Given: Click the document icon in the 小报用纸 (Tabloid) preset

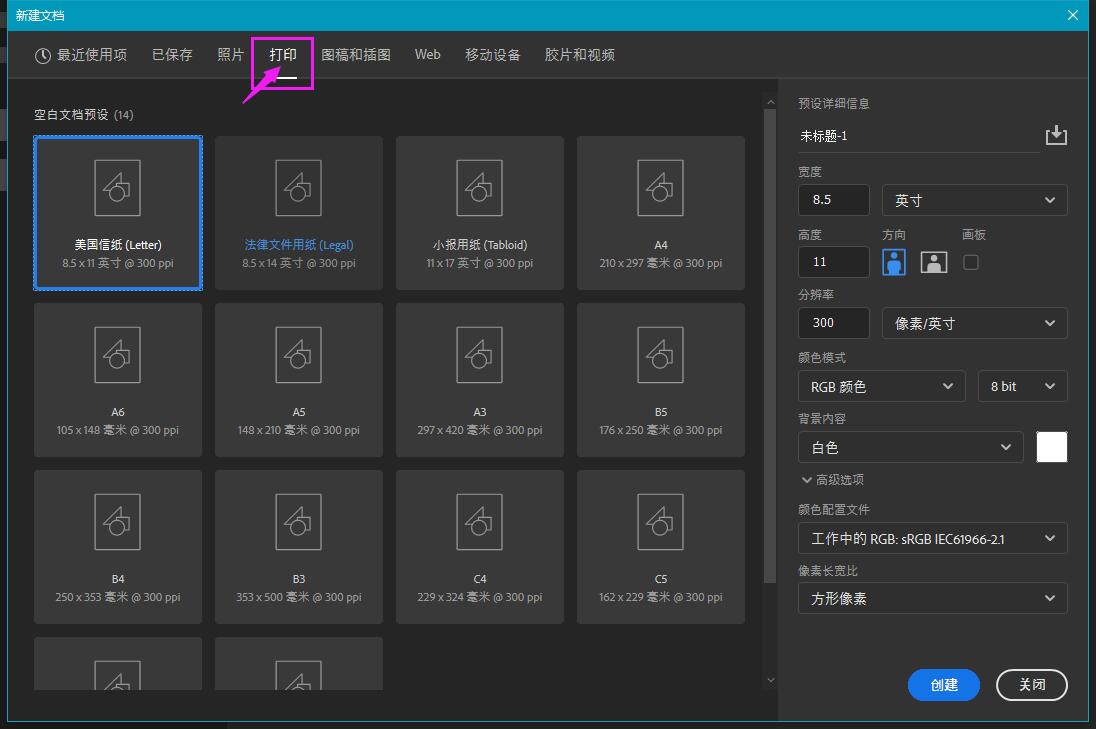Looking at the screenshot, I should [480, 188].
